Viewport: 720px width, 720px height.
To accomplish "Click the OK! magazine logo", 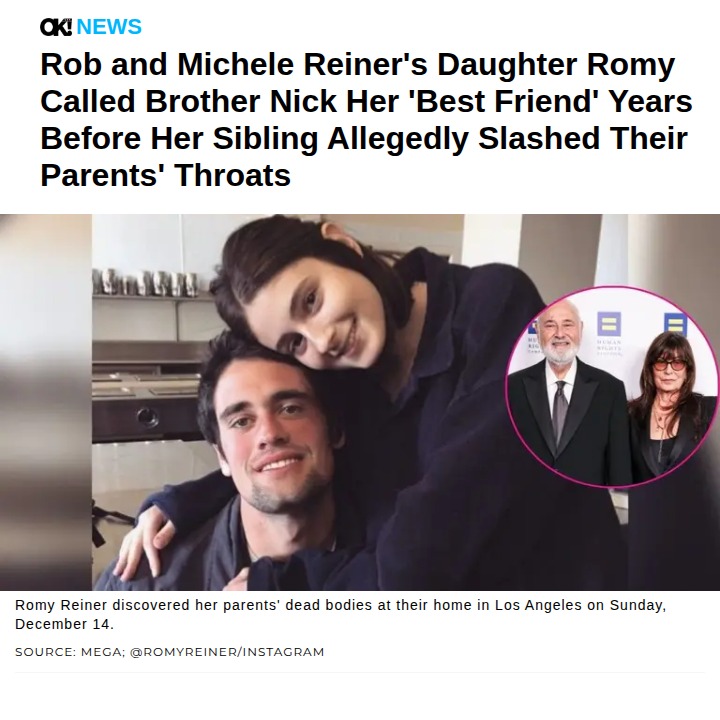I will click(x=56, y=27).
